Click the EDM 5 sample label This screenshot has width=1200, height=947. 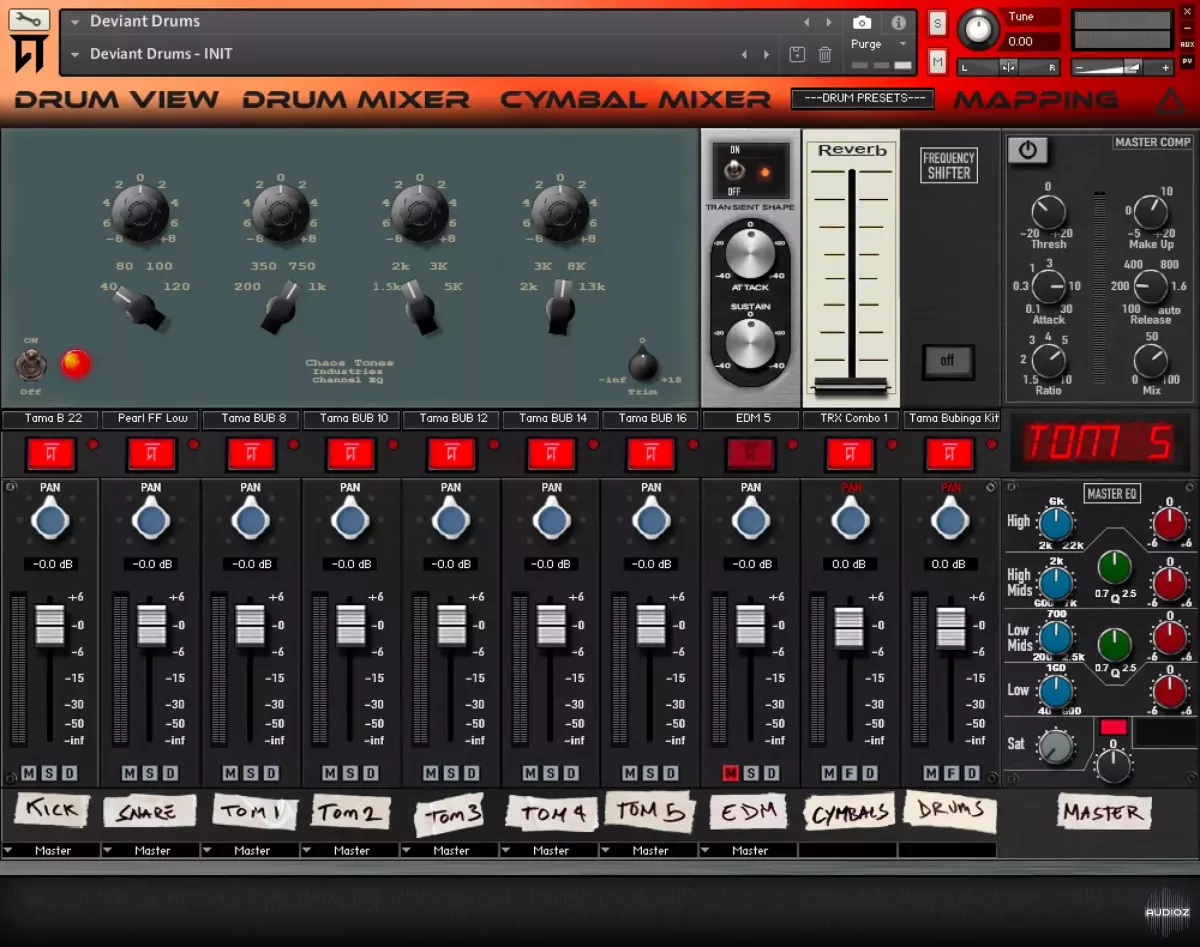coord(751,418)
